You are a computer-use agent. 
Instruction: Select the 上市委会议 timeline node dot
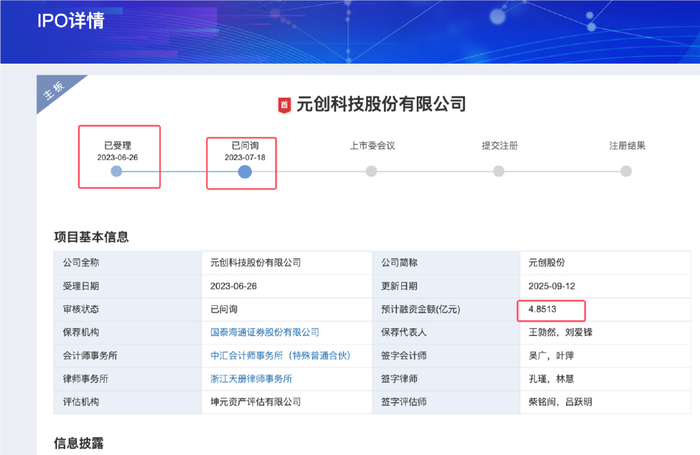371,171
